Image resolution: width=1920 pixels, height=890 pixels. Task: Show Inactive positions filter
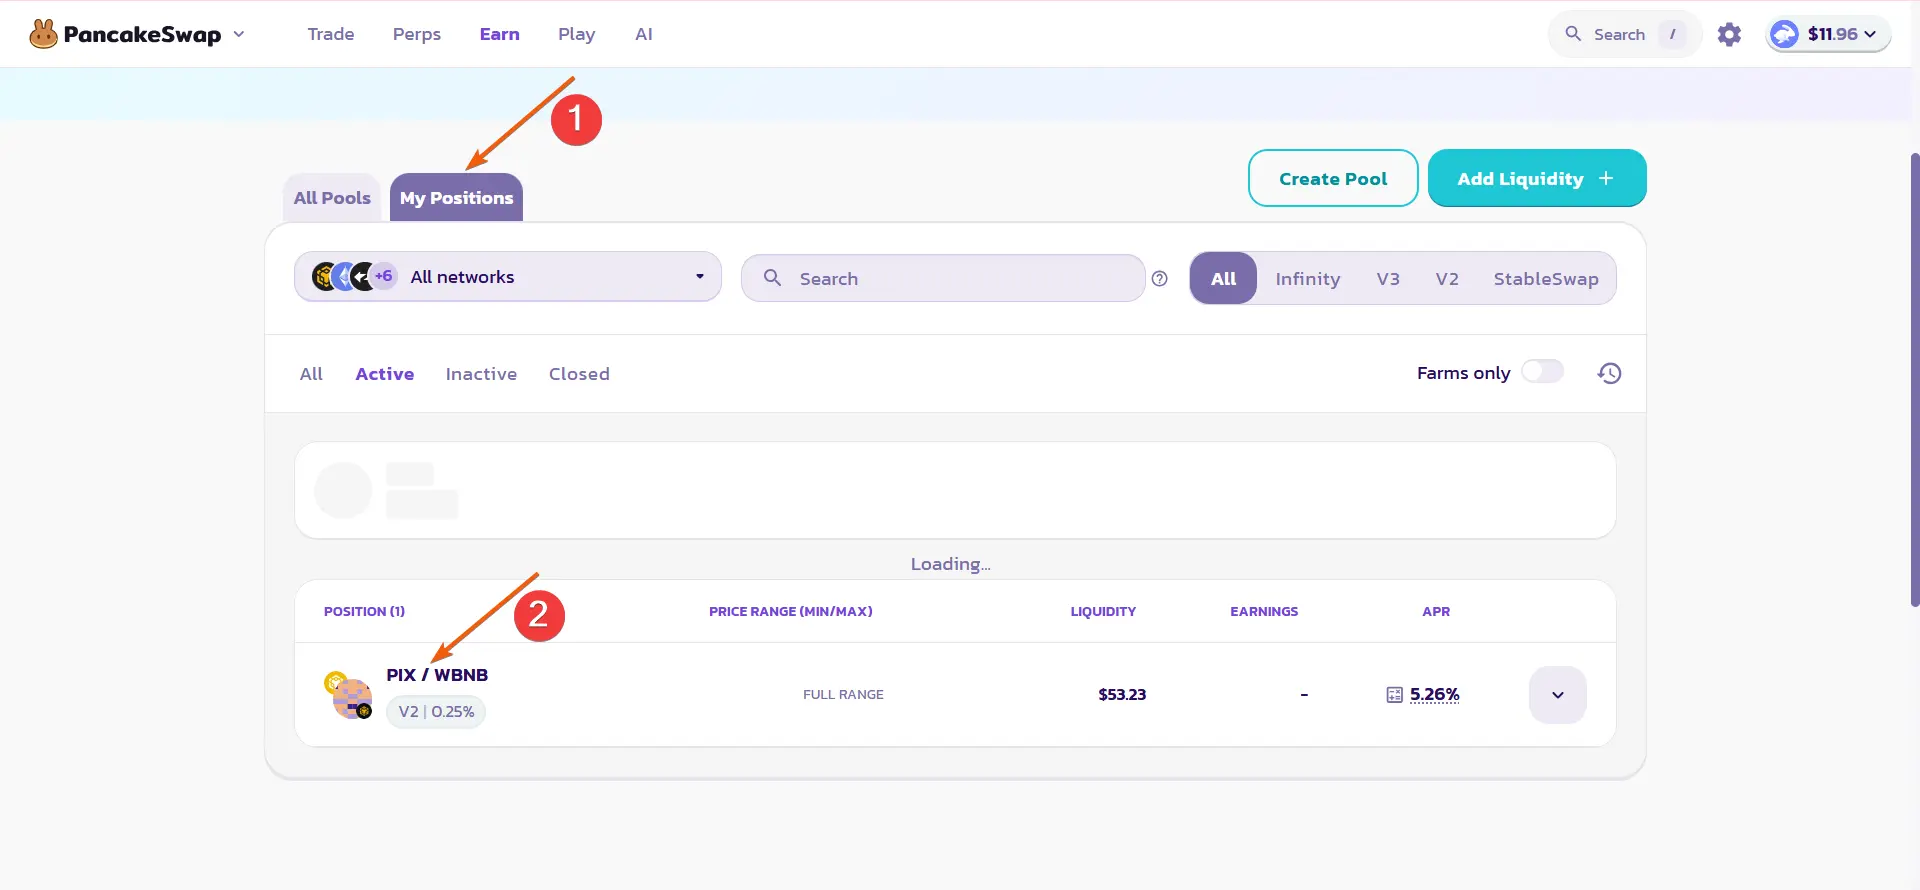coord(481,374)
